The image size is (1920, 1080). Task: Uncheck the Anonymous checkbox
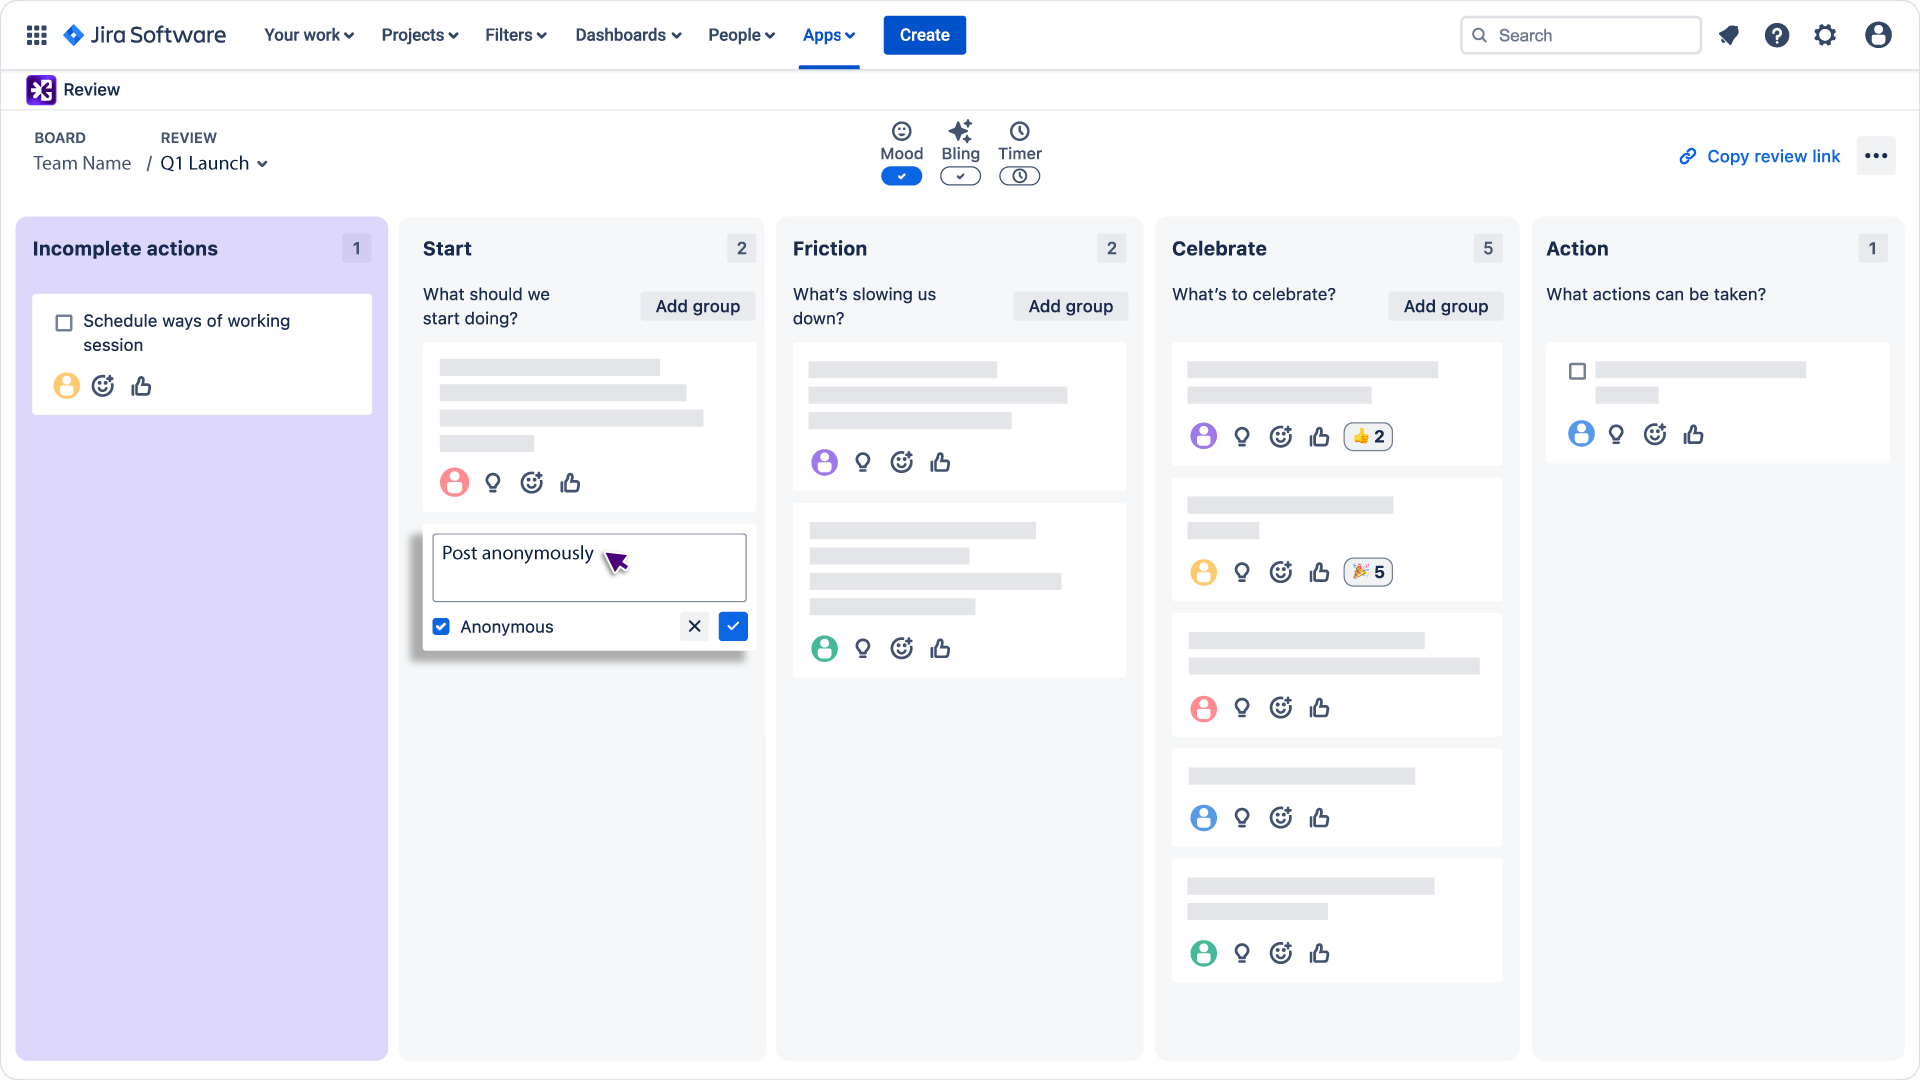[x=441, y=626]
